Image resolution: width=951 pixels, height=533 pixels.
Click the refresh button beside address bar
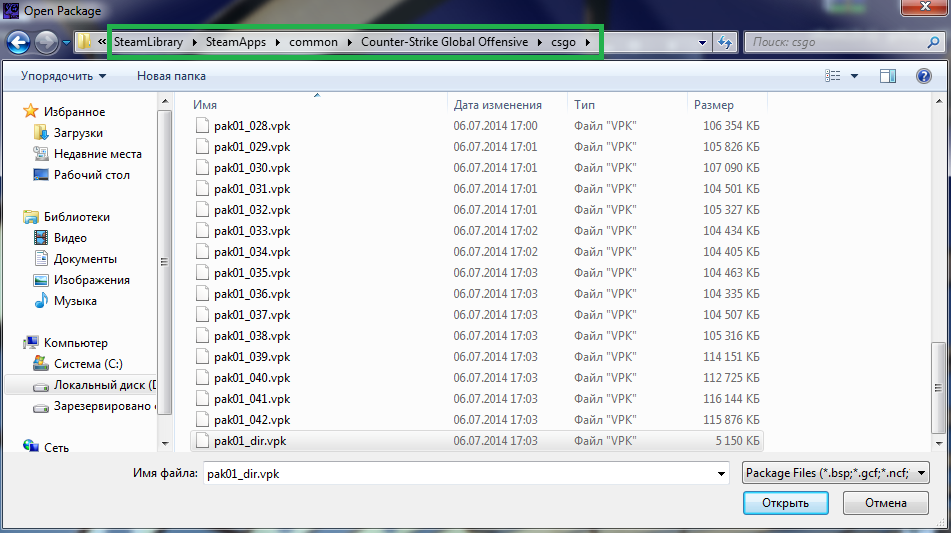click(725, 42)
